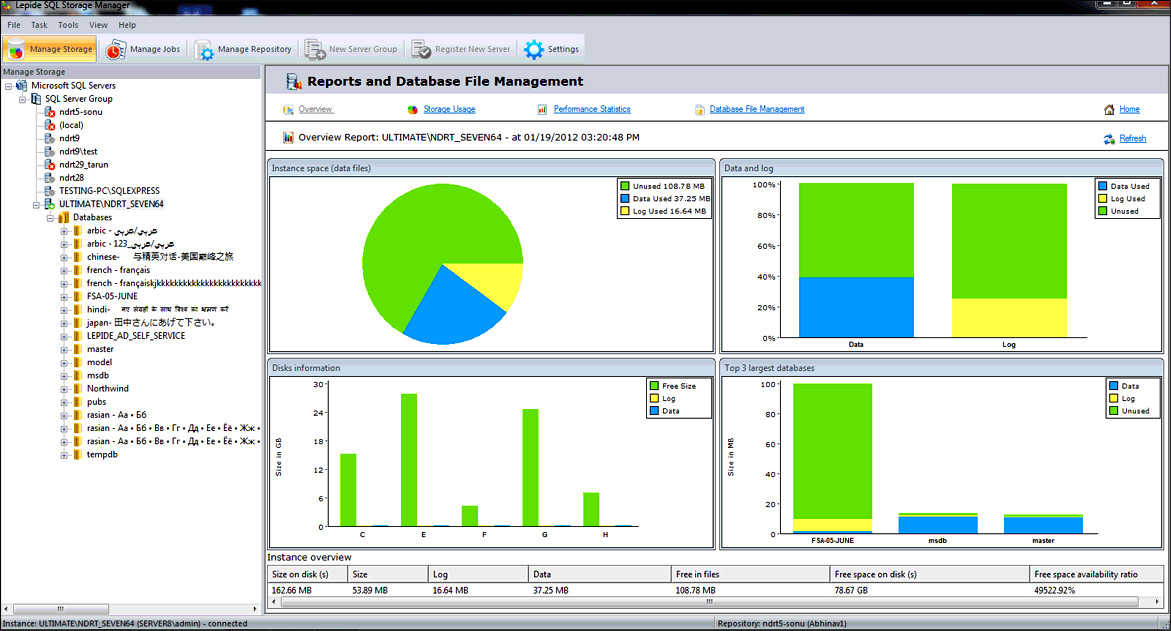Click the Free space availability ratio header
Screen dimensions: 1171x631
pos(1096,574)
